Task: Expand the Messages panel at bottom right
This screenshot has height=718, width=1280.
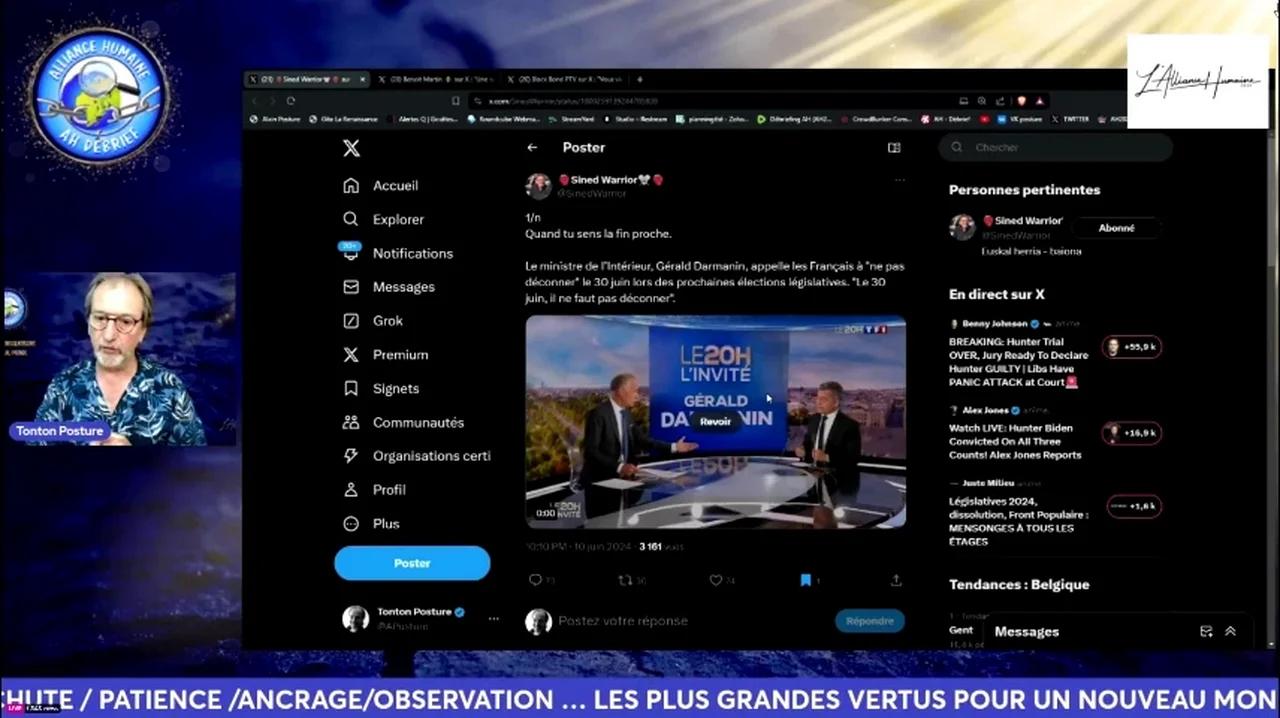Action: click(x=1230, y=631)
